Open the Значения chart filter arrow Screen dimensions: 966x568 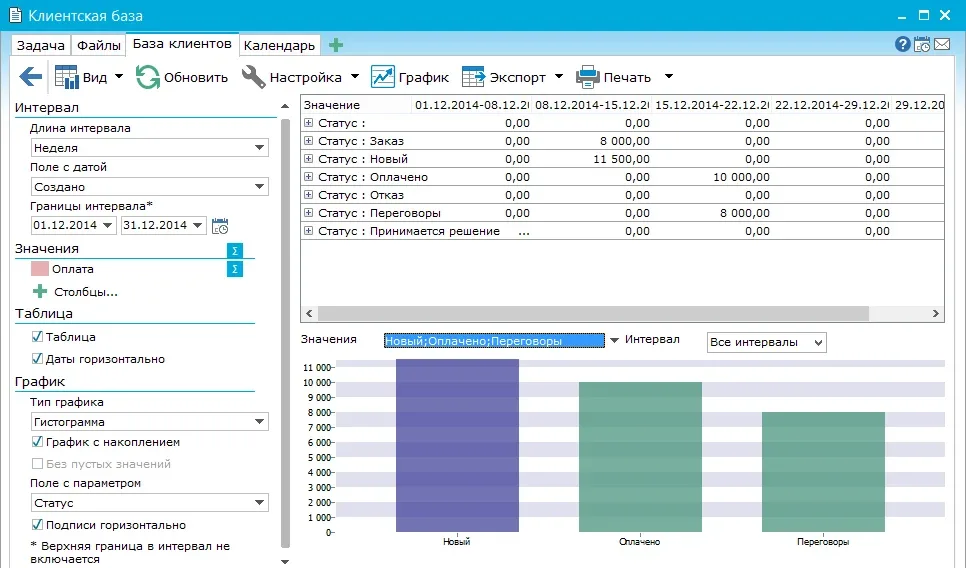614,340
